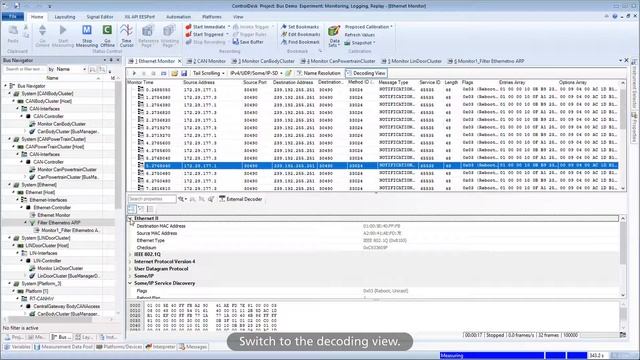Click the Save Buffer icon
The image size is (640, 360).
(x=236, y=42)
